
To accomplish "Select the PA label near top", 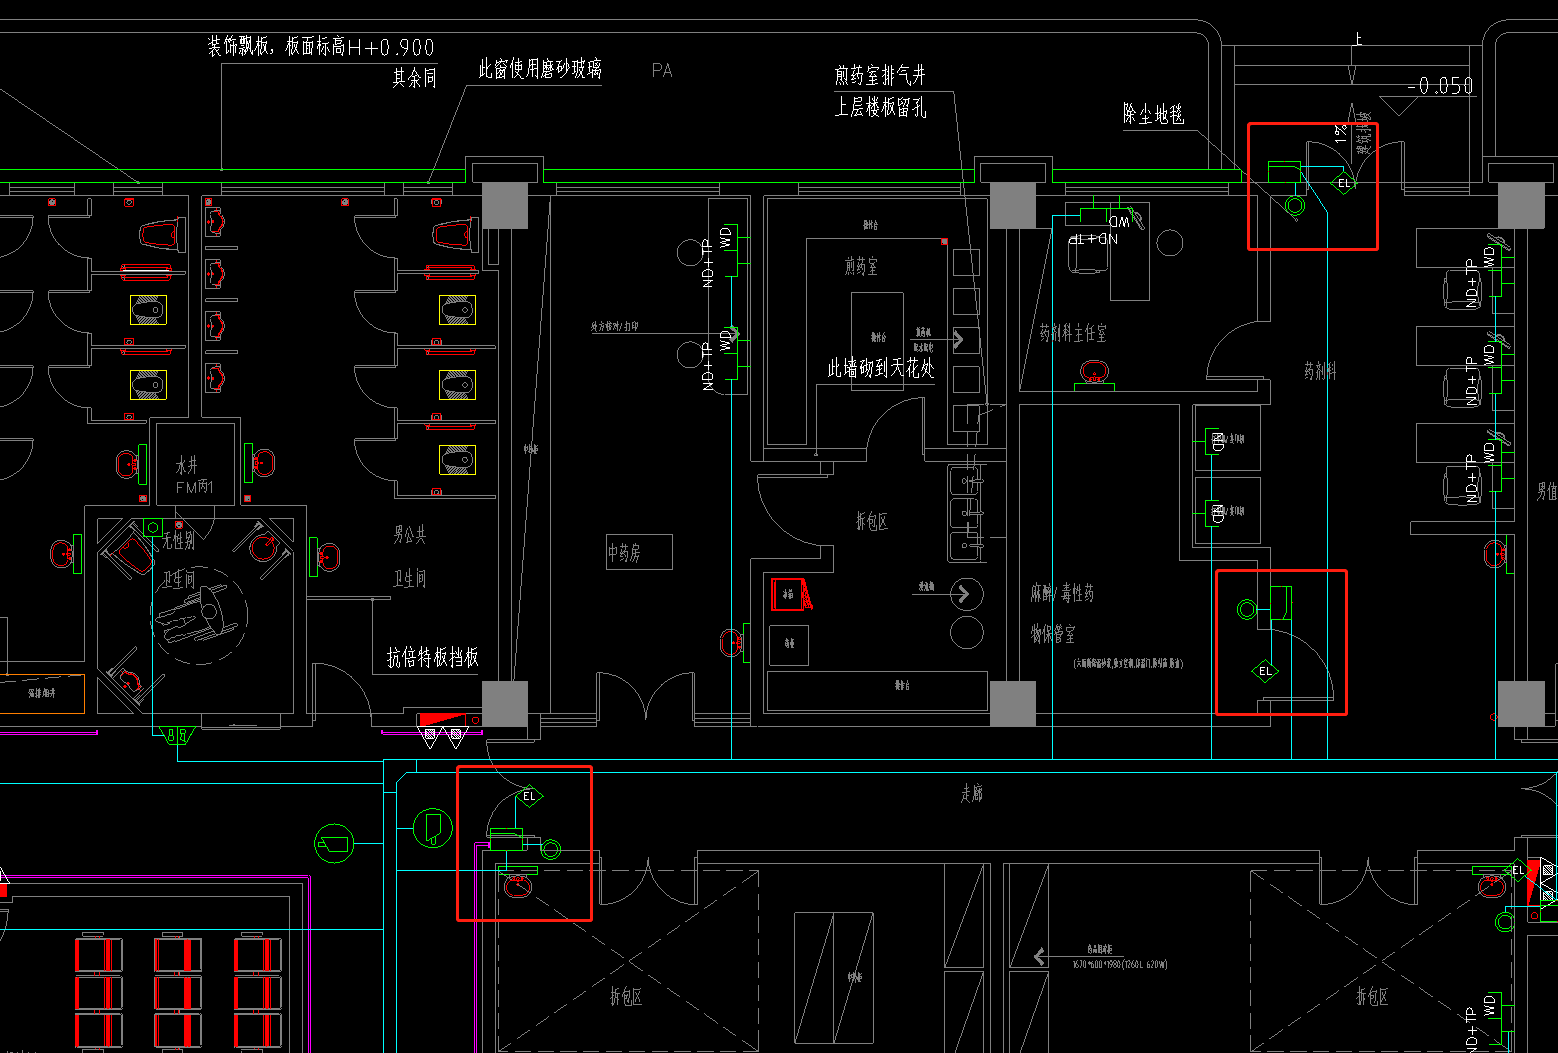I will pyautogui.click(x=662, y=70).
